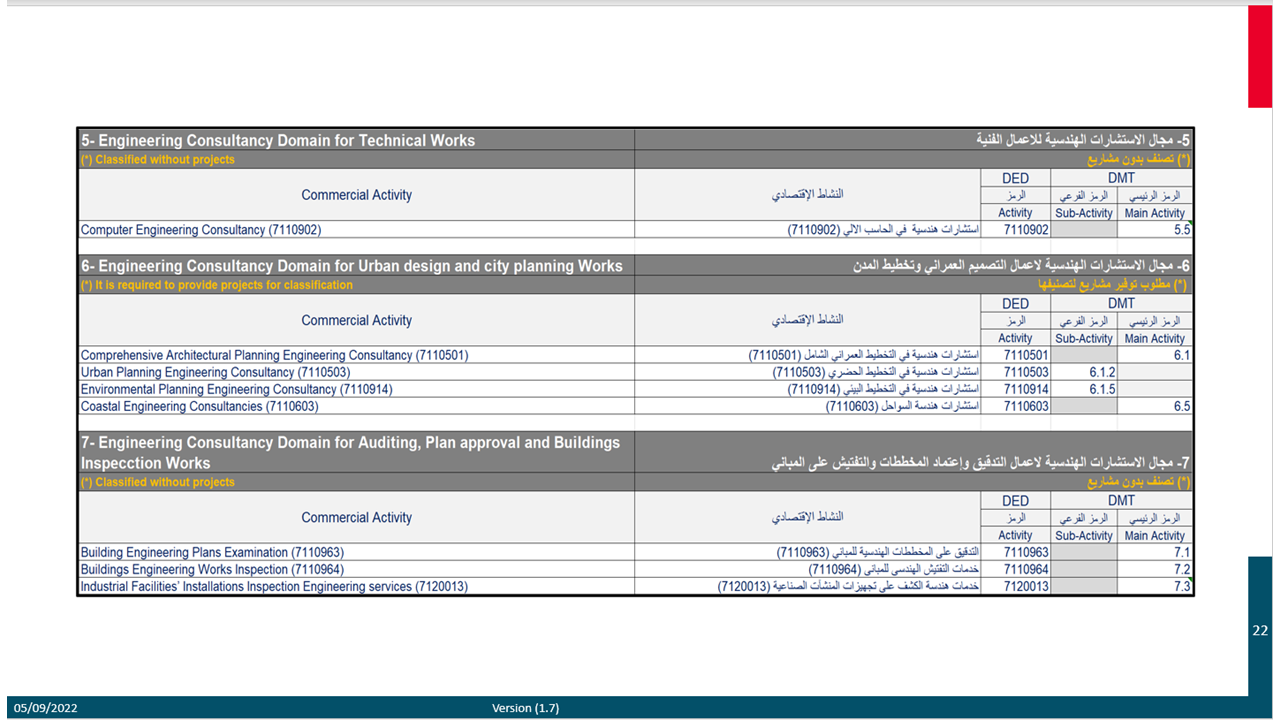Select the section 7 Auditing domain heading

click(350, 452)
